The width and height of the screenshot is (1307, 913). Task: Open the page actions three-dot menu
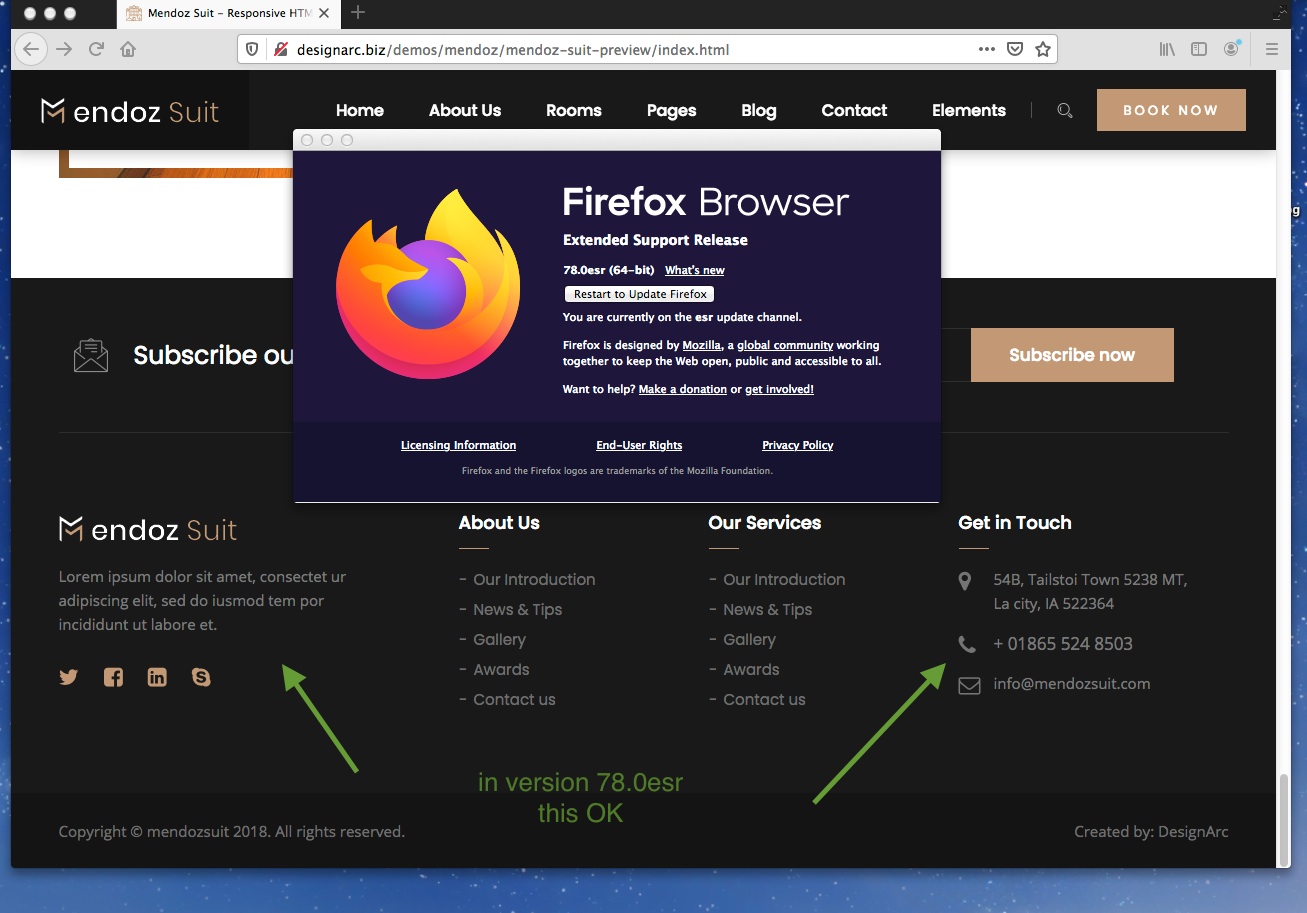(x=987, y=49)
